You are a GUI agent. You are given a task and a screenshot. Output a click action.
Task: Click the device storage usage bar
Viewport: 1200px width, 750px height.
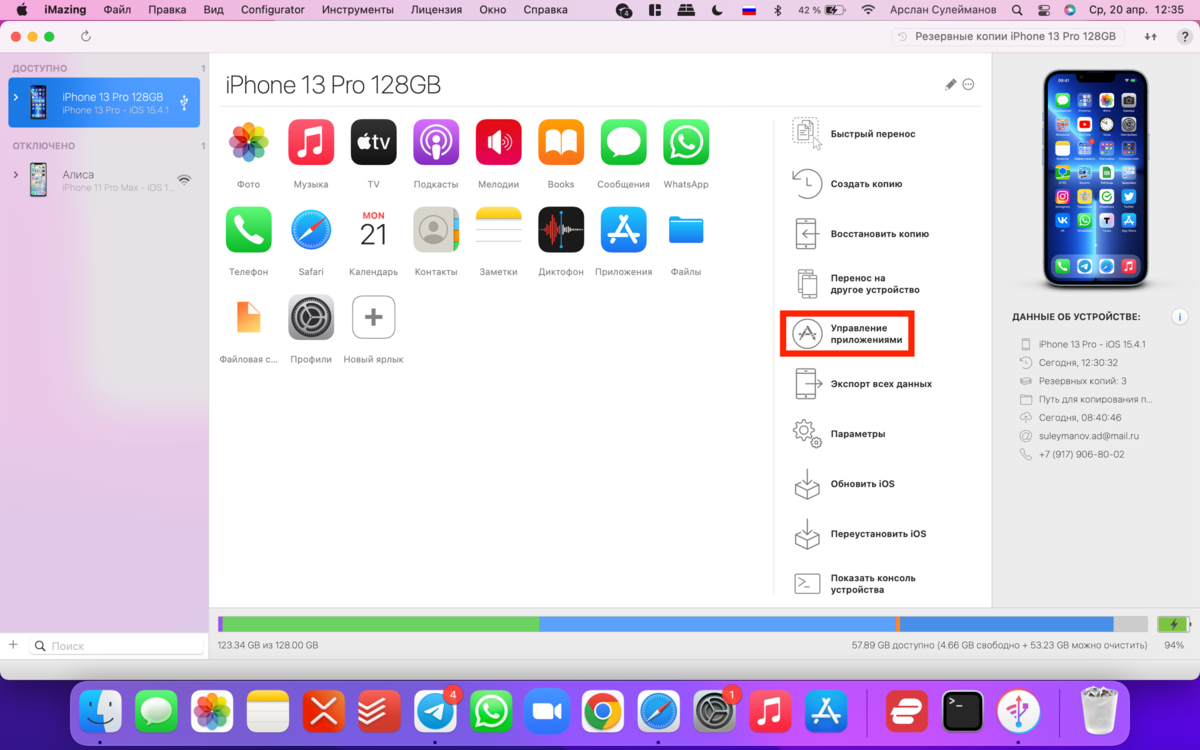pyautogui.click(x=683, y=624)
